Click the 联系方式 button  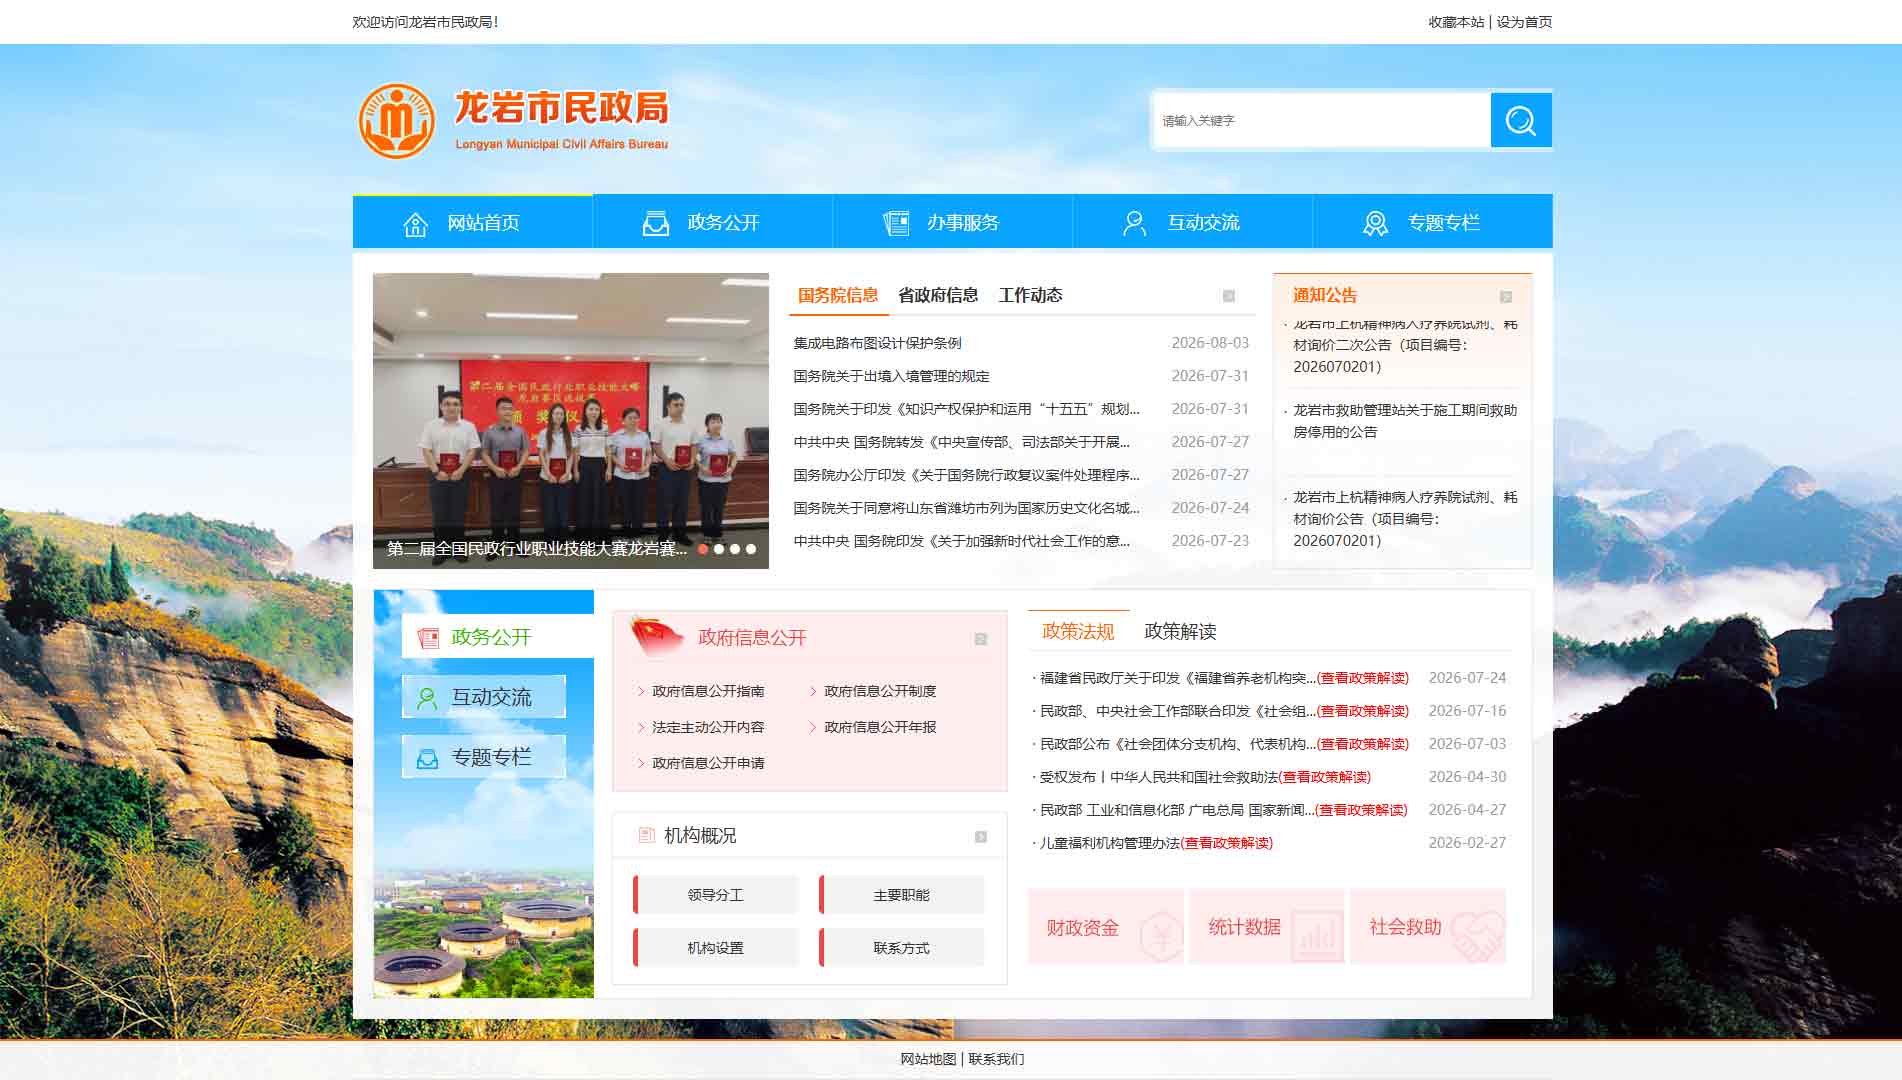click(x=901, y=948)
